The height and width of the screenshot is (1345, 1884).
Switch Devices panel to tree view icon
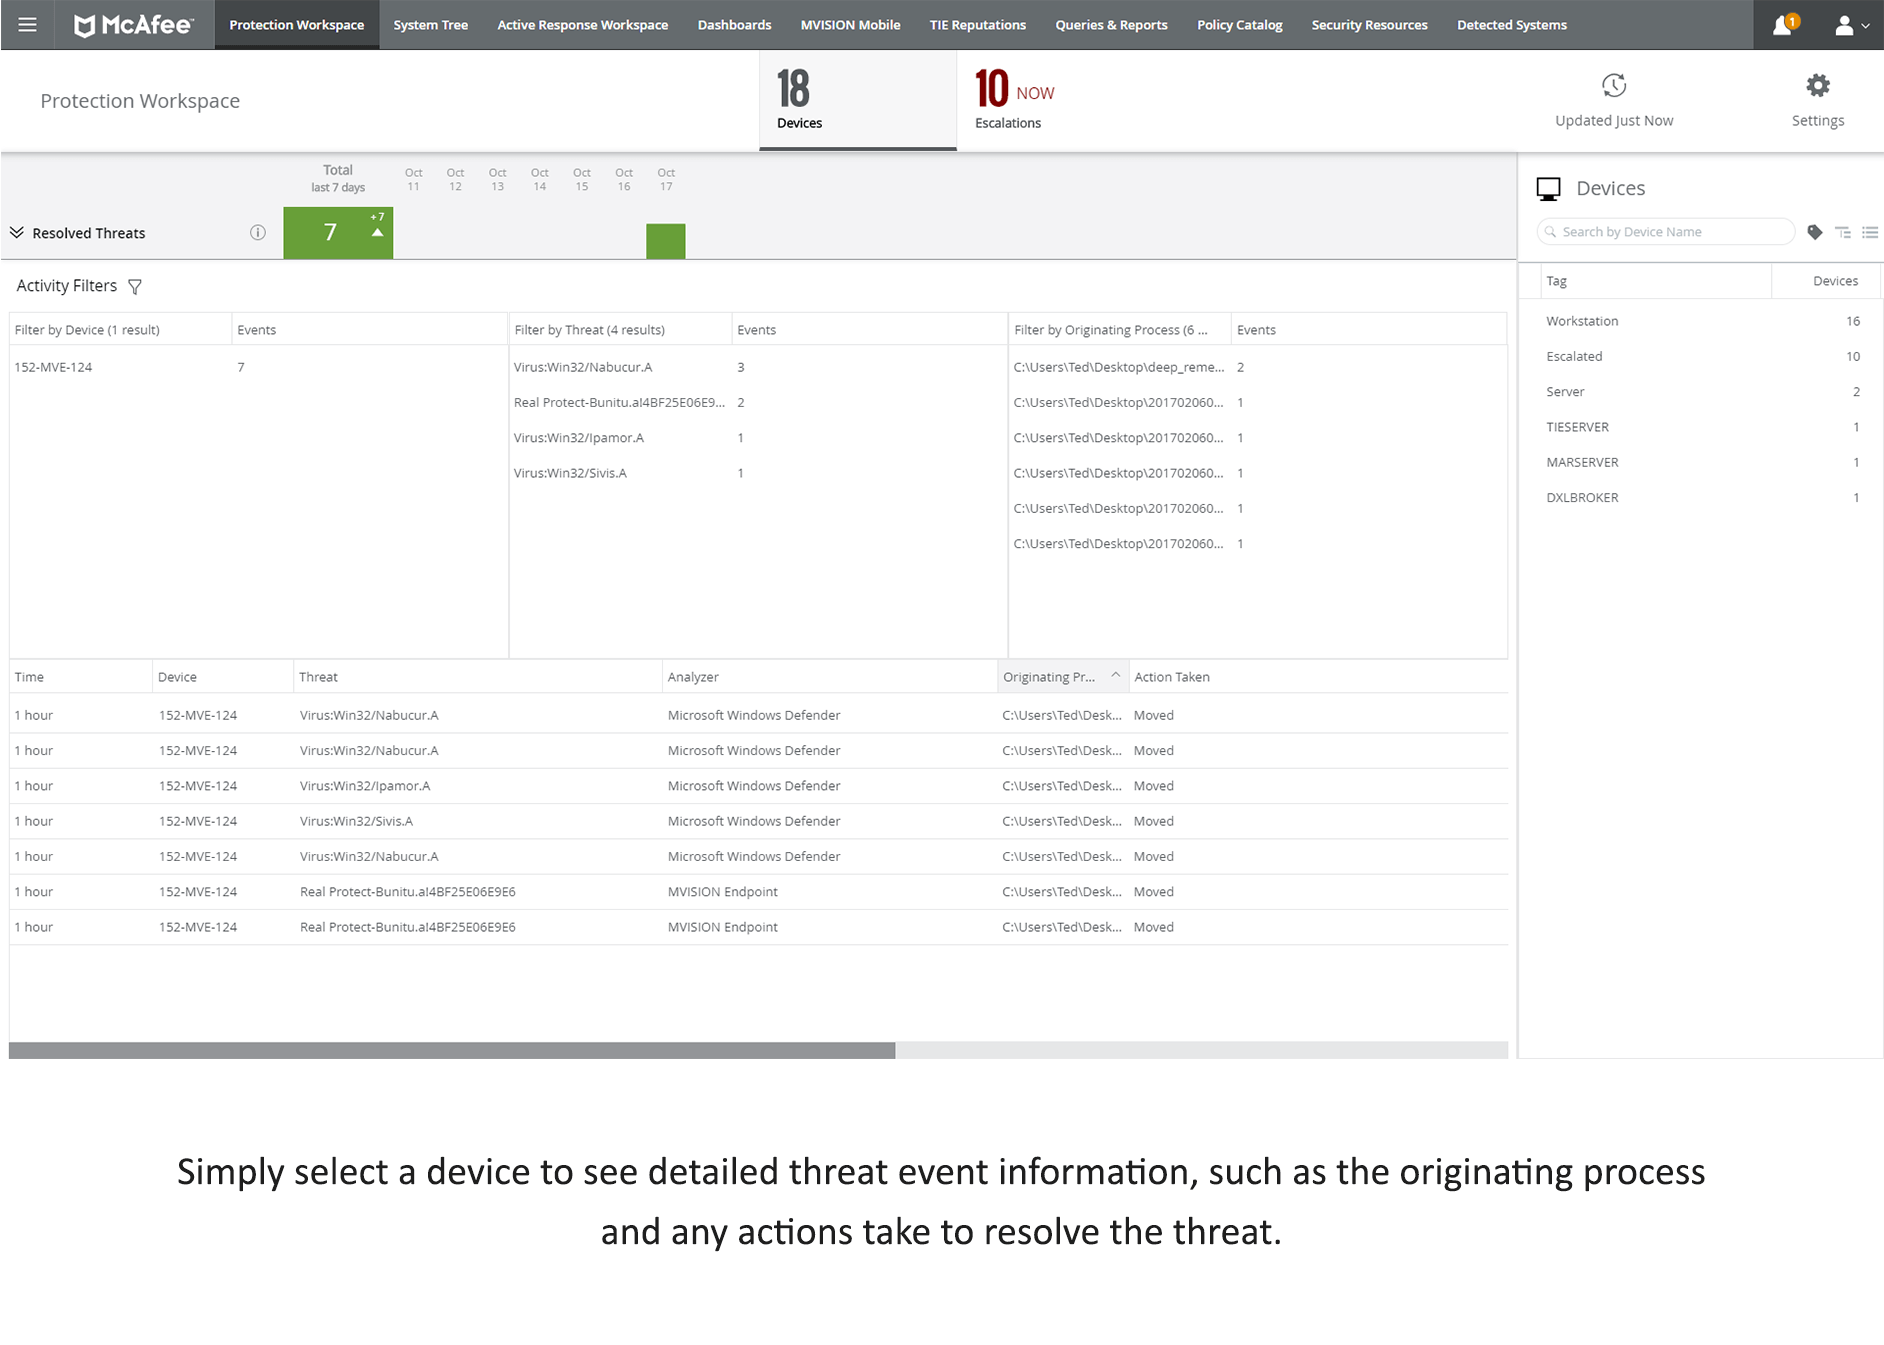[1843, 232]
